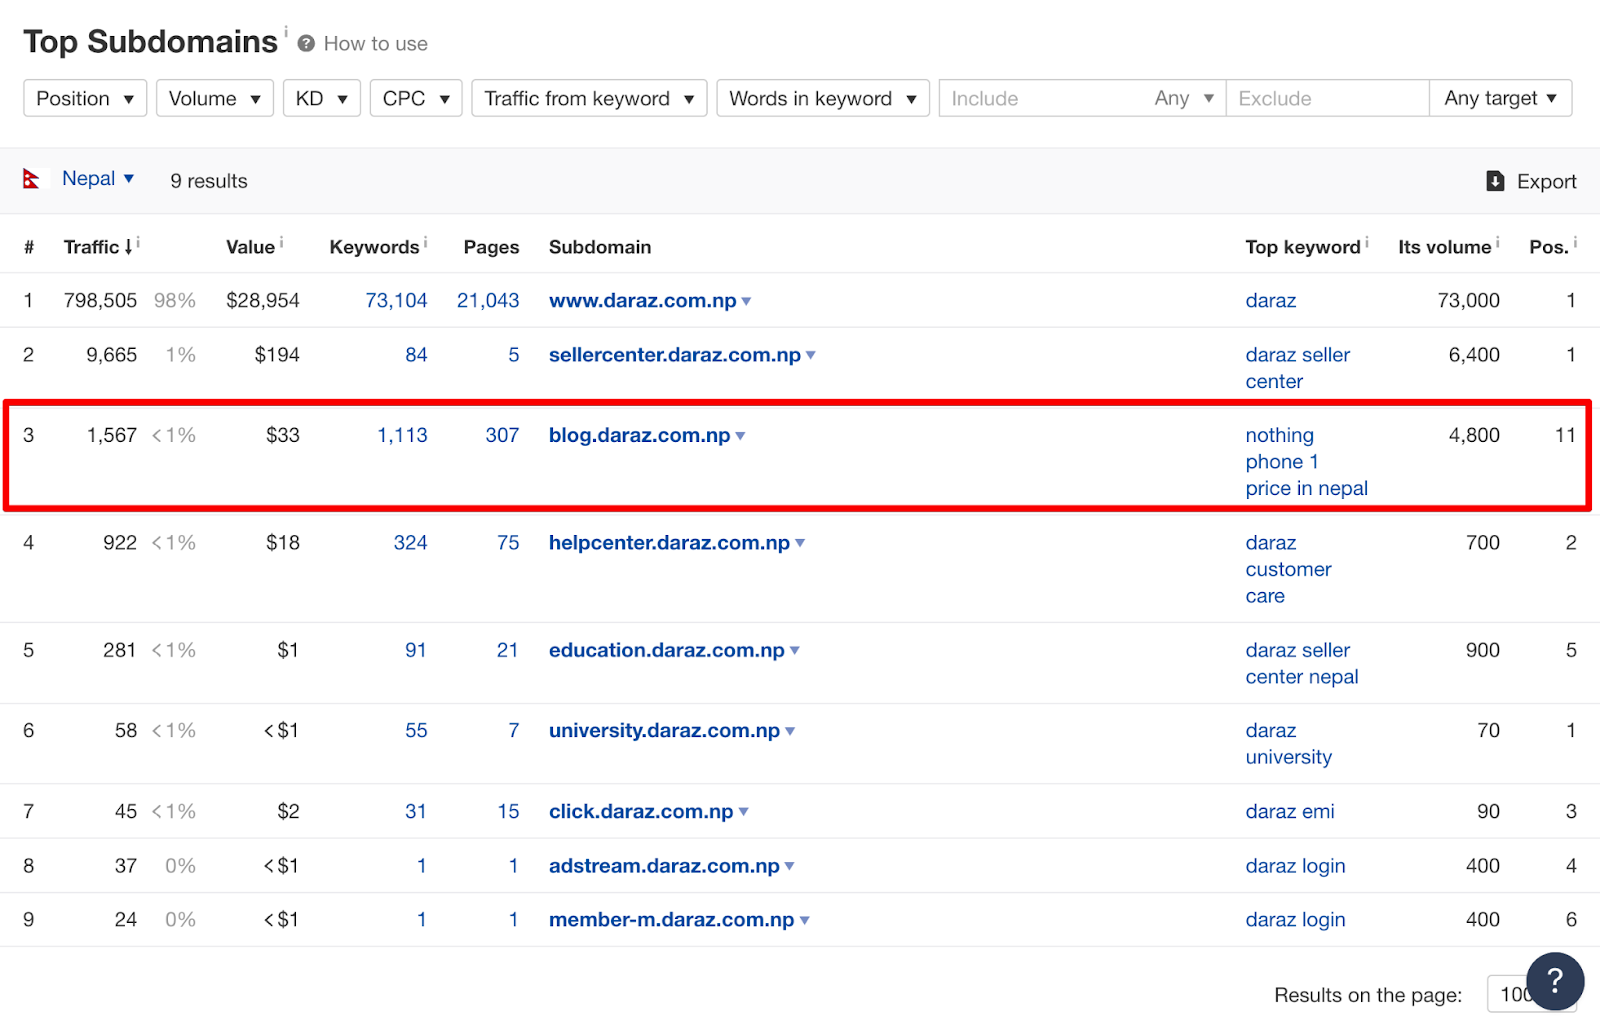The height and width of the screenshot is (1030, 1600).
Task: Open 'daraz emi' keyword link
Action: (x=1290, y=812)
